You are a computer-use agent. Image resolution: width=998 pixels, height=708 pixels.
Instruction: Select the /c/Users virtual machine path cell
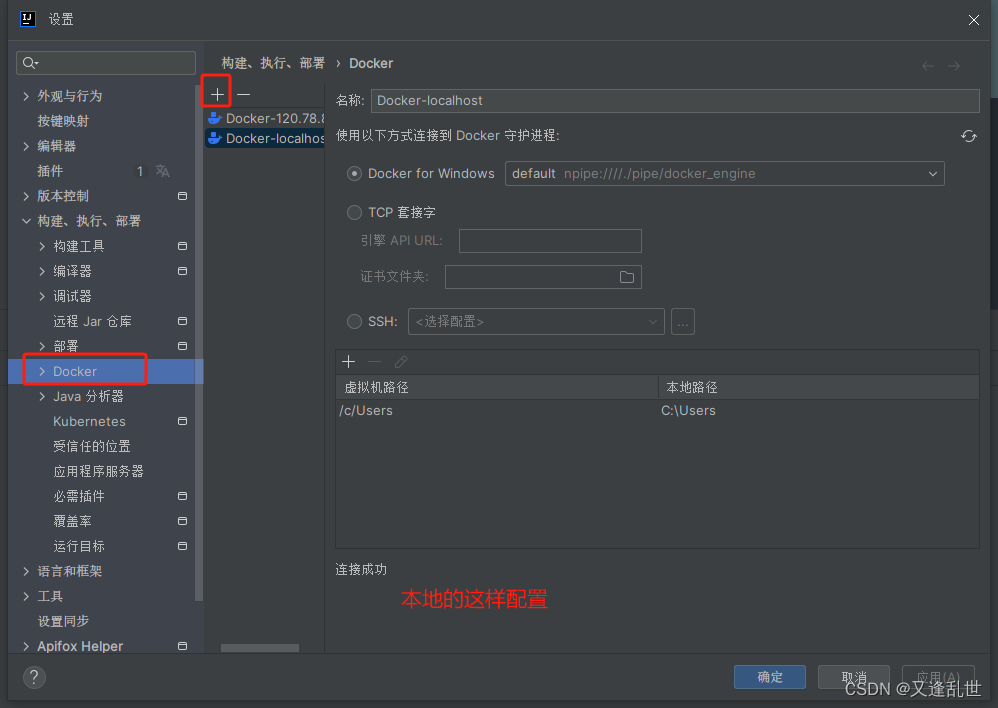pos(496,411)
